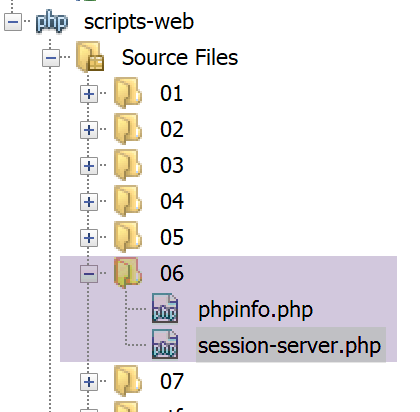Screen dimensions: 420x412
Task: Collapse the open 06 folder
Action: click(89, 274)
